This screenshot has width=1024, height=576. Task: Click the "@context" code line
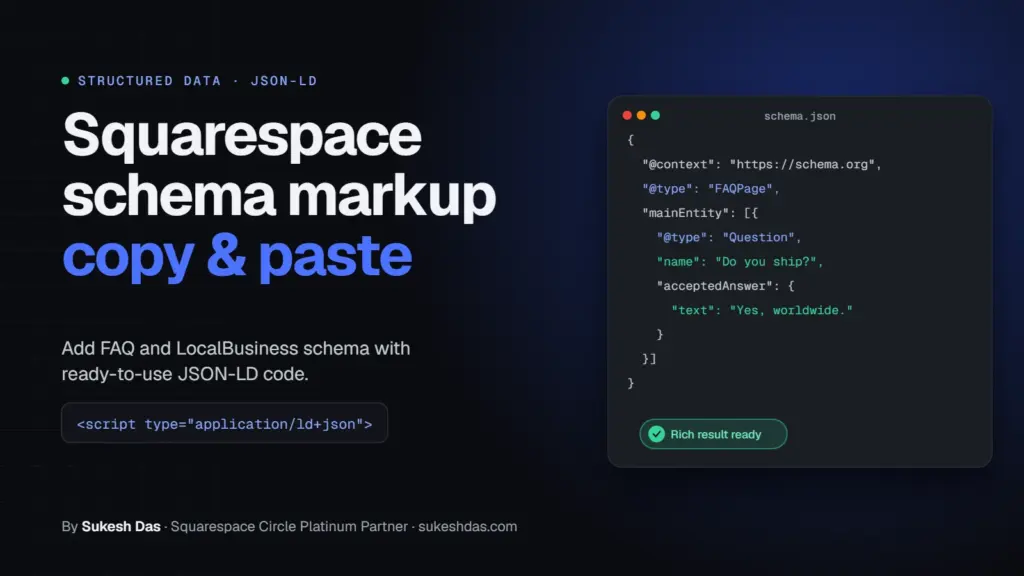point(761,165)
